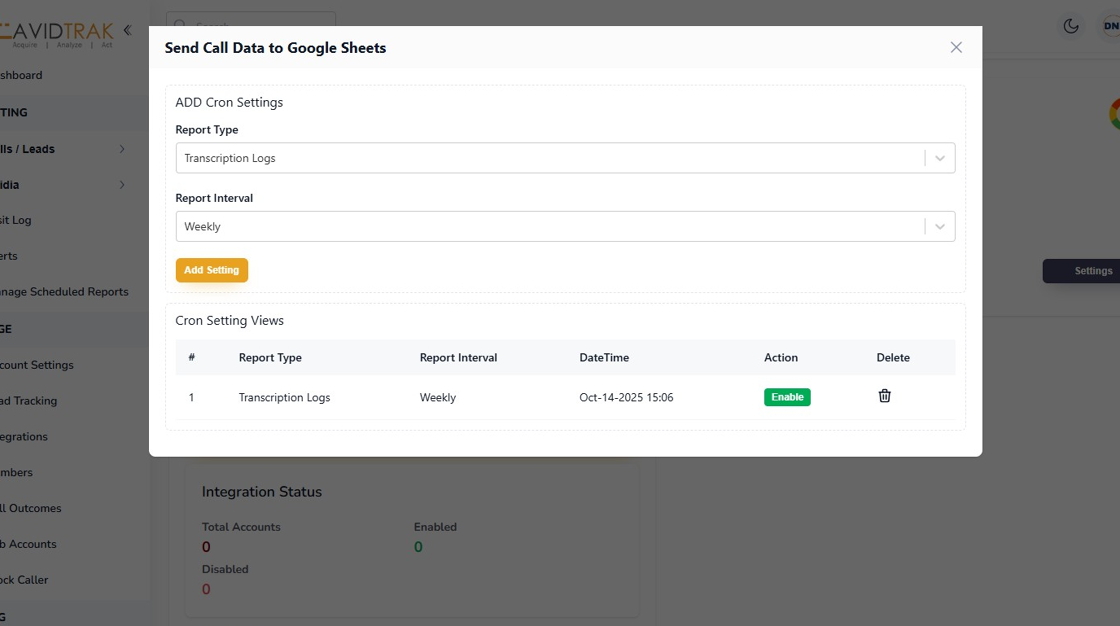Click the AvidTrak logo
This screenshot has height=626, width=1120.
58,32
